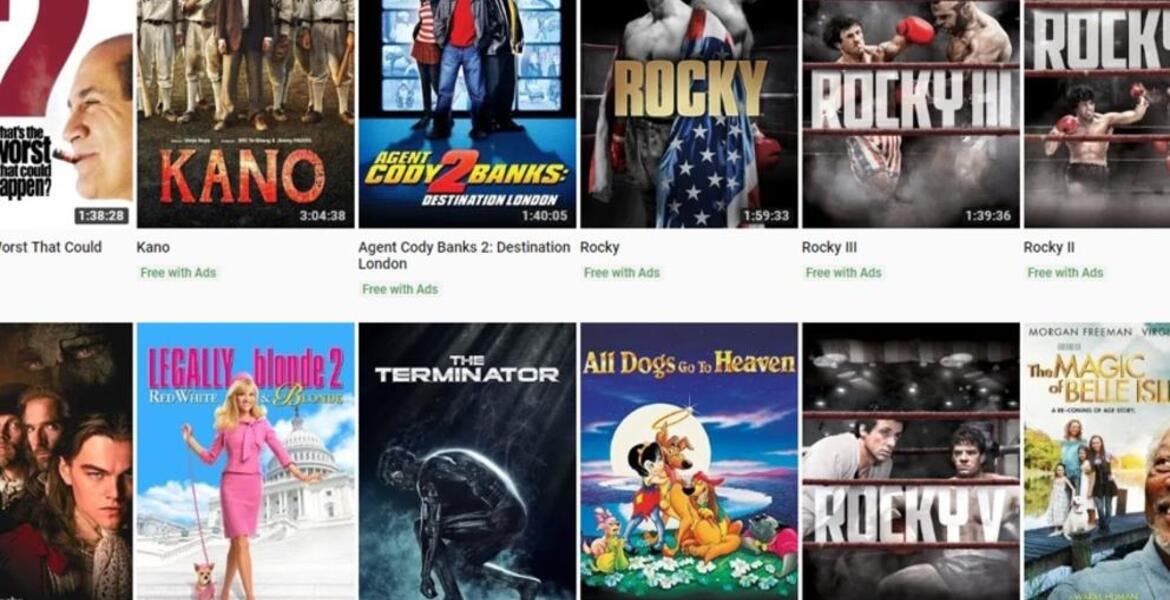1170x600 pixels.
Task: Open the Rocky III poster thumbnail
Action: click(x=910, y=113)
